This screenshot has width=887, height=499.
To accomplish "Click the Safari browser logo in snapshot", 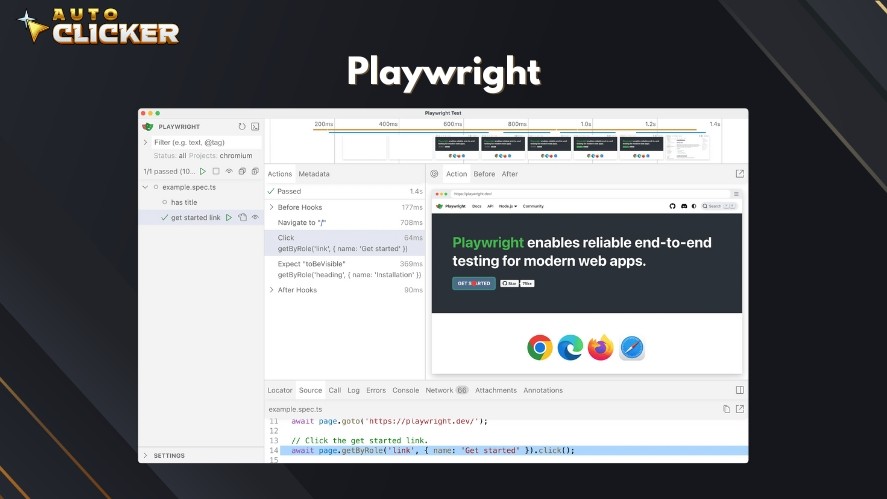I will point(631,347).
